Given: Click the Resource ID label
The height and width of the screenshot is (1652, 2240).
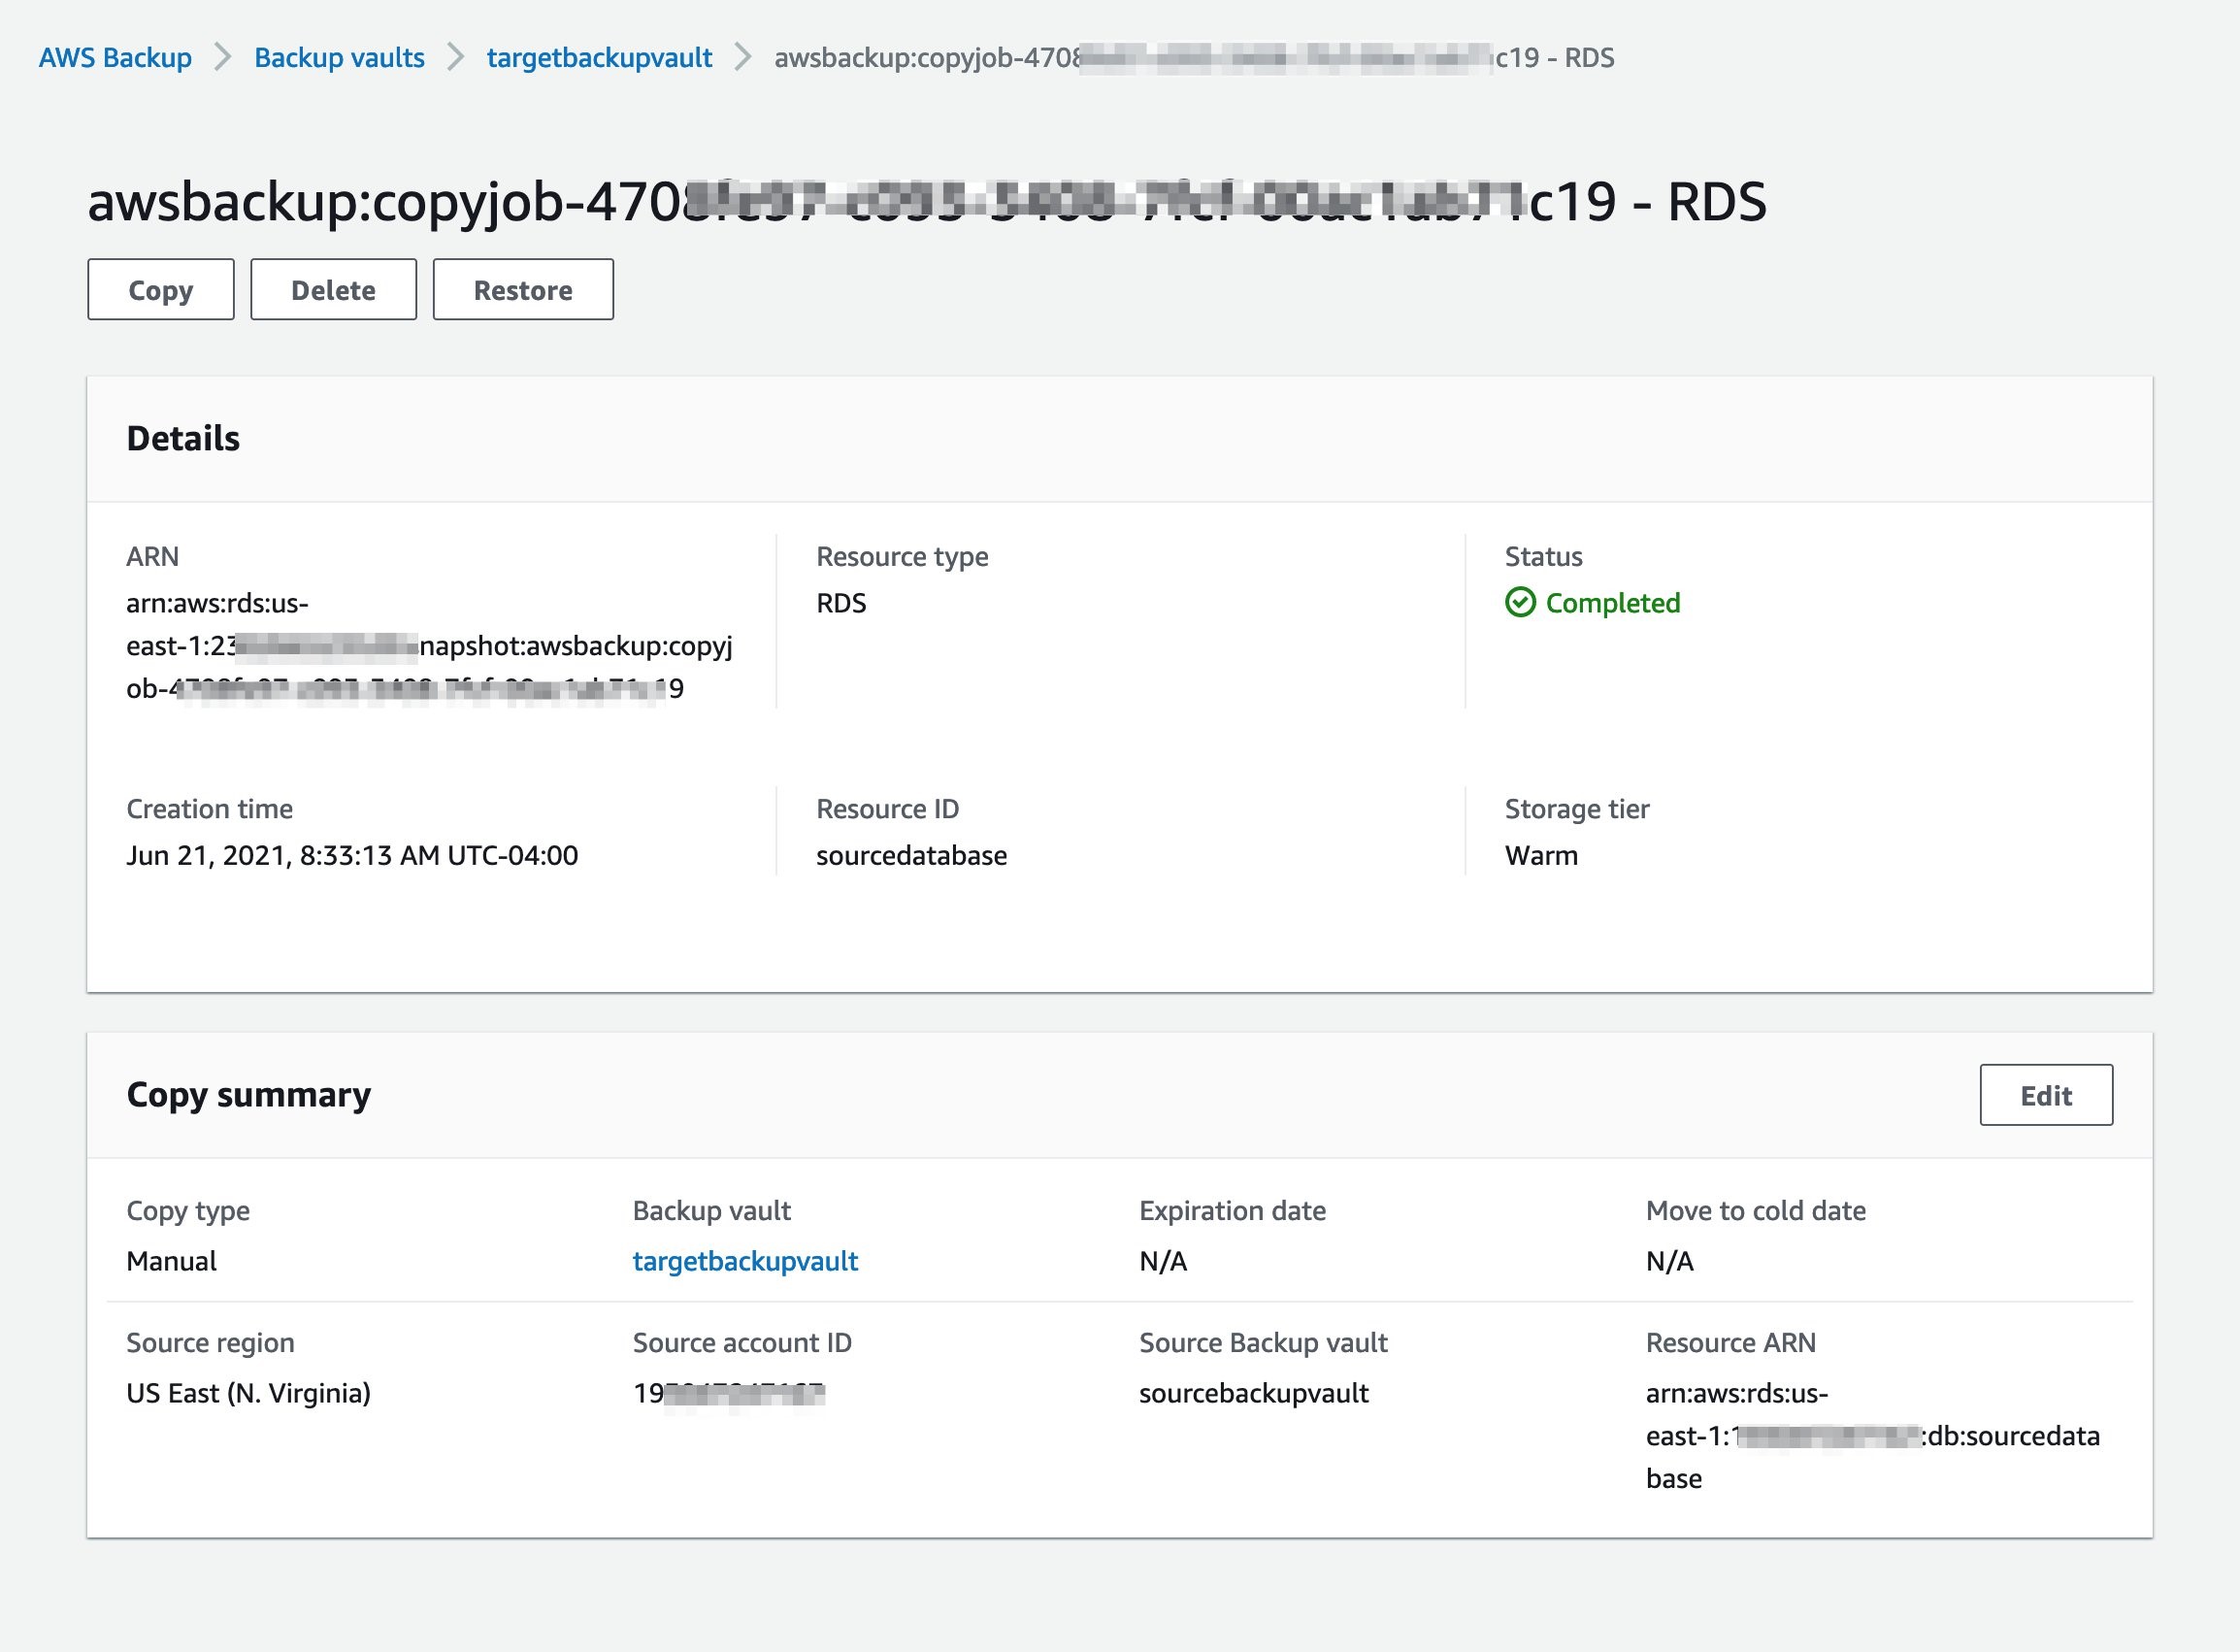Looking at the screenshot, I should coord(887,809).
